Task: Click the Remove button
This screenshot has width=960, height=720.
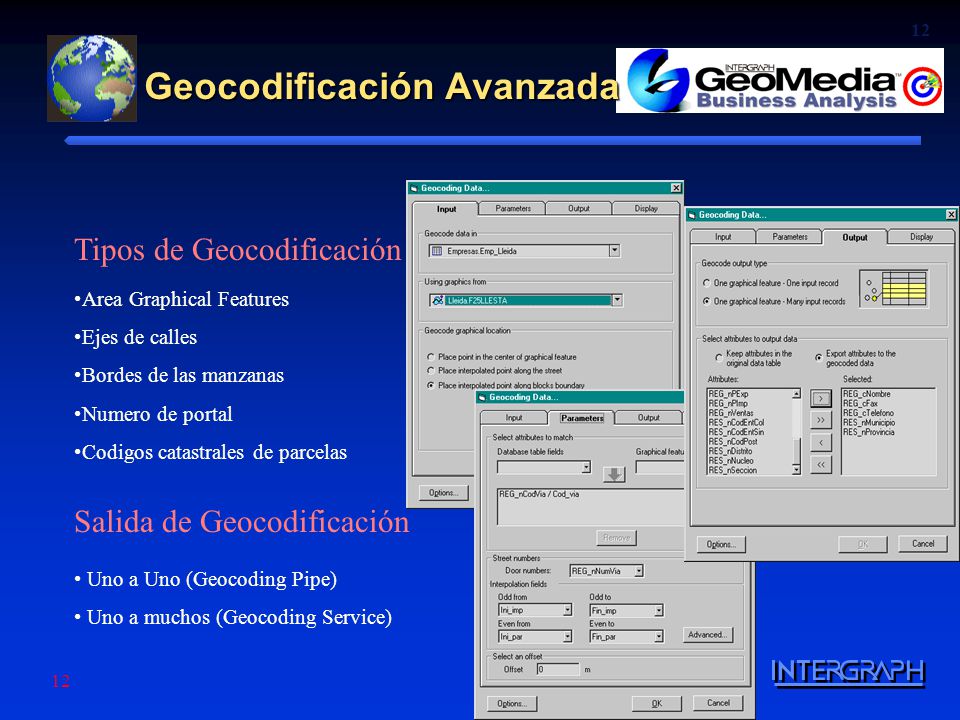Action: click(617, 538)
